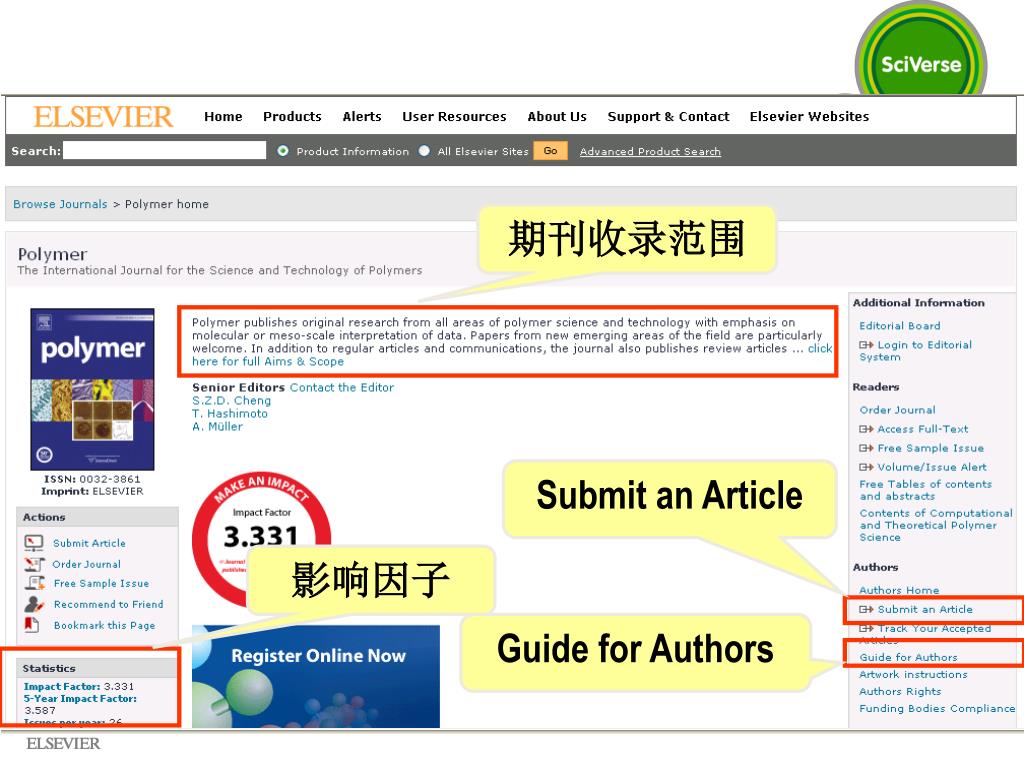Open Login to Editorial System link
The image size is (1024, 768).
tap(916, 351)
